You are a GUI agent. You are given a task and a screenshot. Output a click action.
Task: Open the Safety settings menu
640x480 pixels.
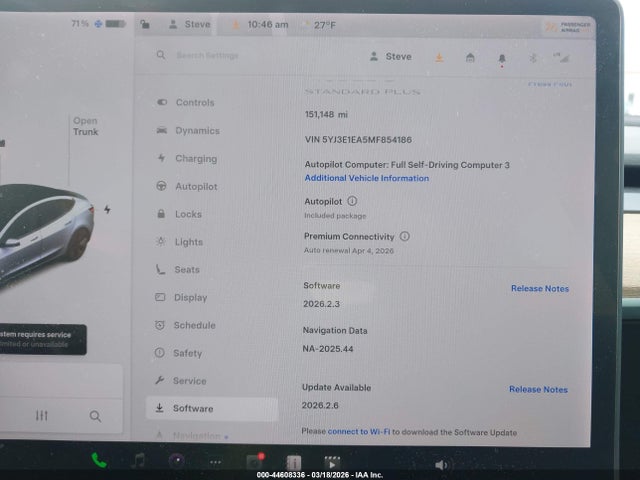click(x=178, y=353)
